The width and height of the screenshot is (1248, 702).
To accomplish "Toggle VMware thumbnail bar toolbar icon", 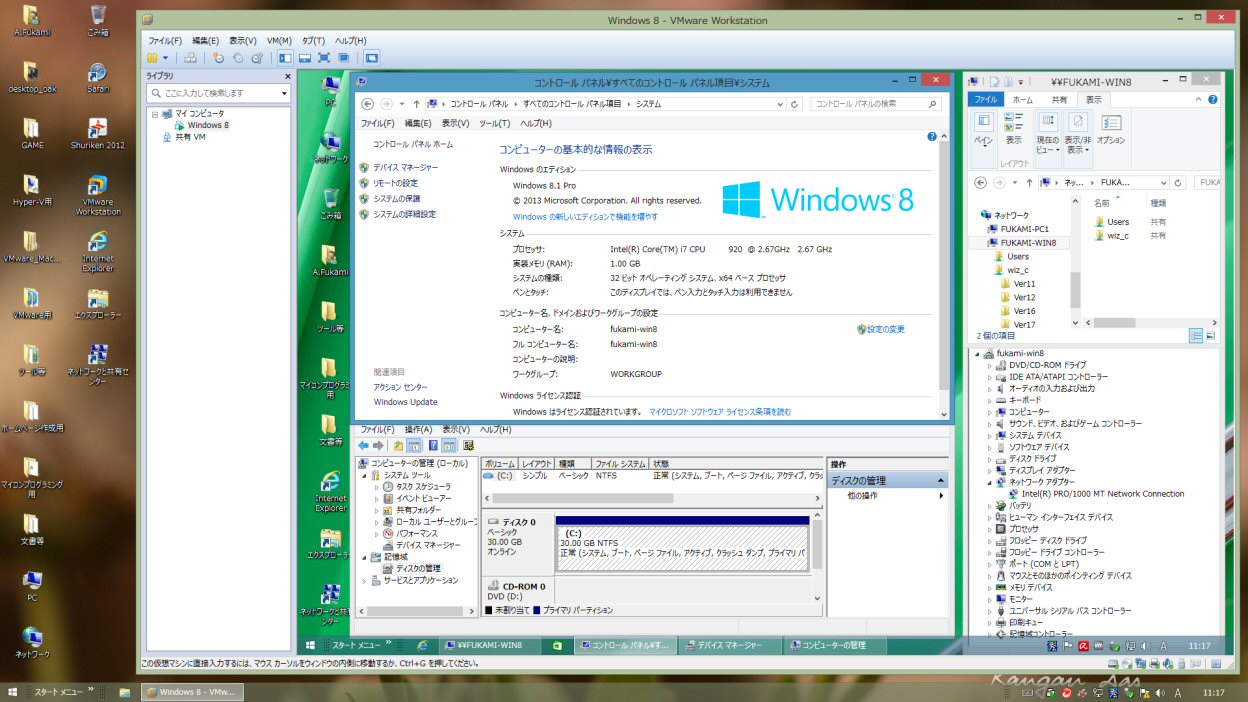I will point(304,58).
